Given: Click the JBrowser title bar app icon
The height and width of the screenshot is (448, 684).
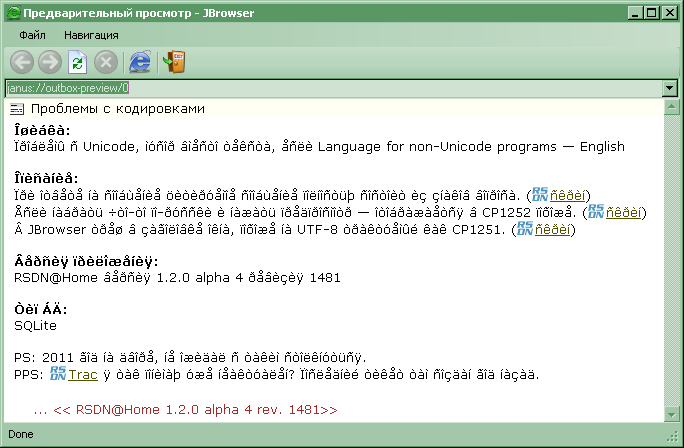Looking at the screenshot, I should point(11,12).
